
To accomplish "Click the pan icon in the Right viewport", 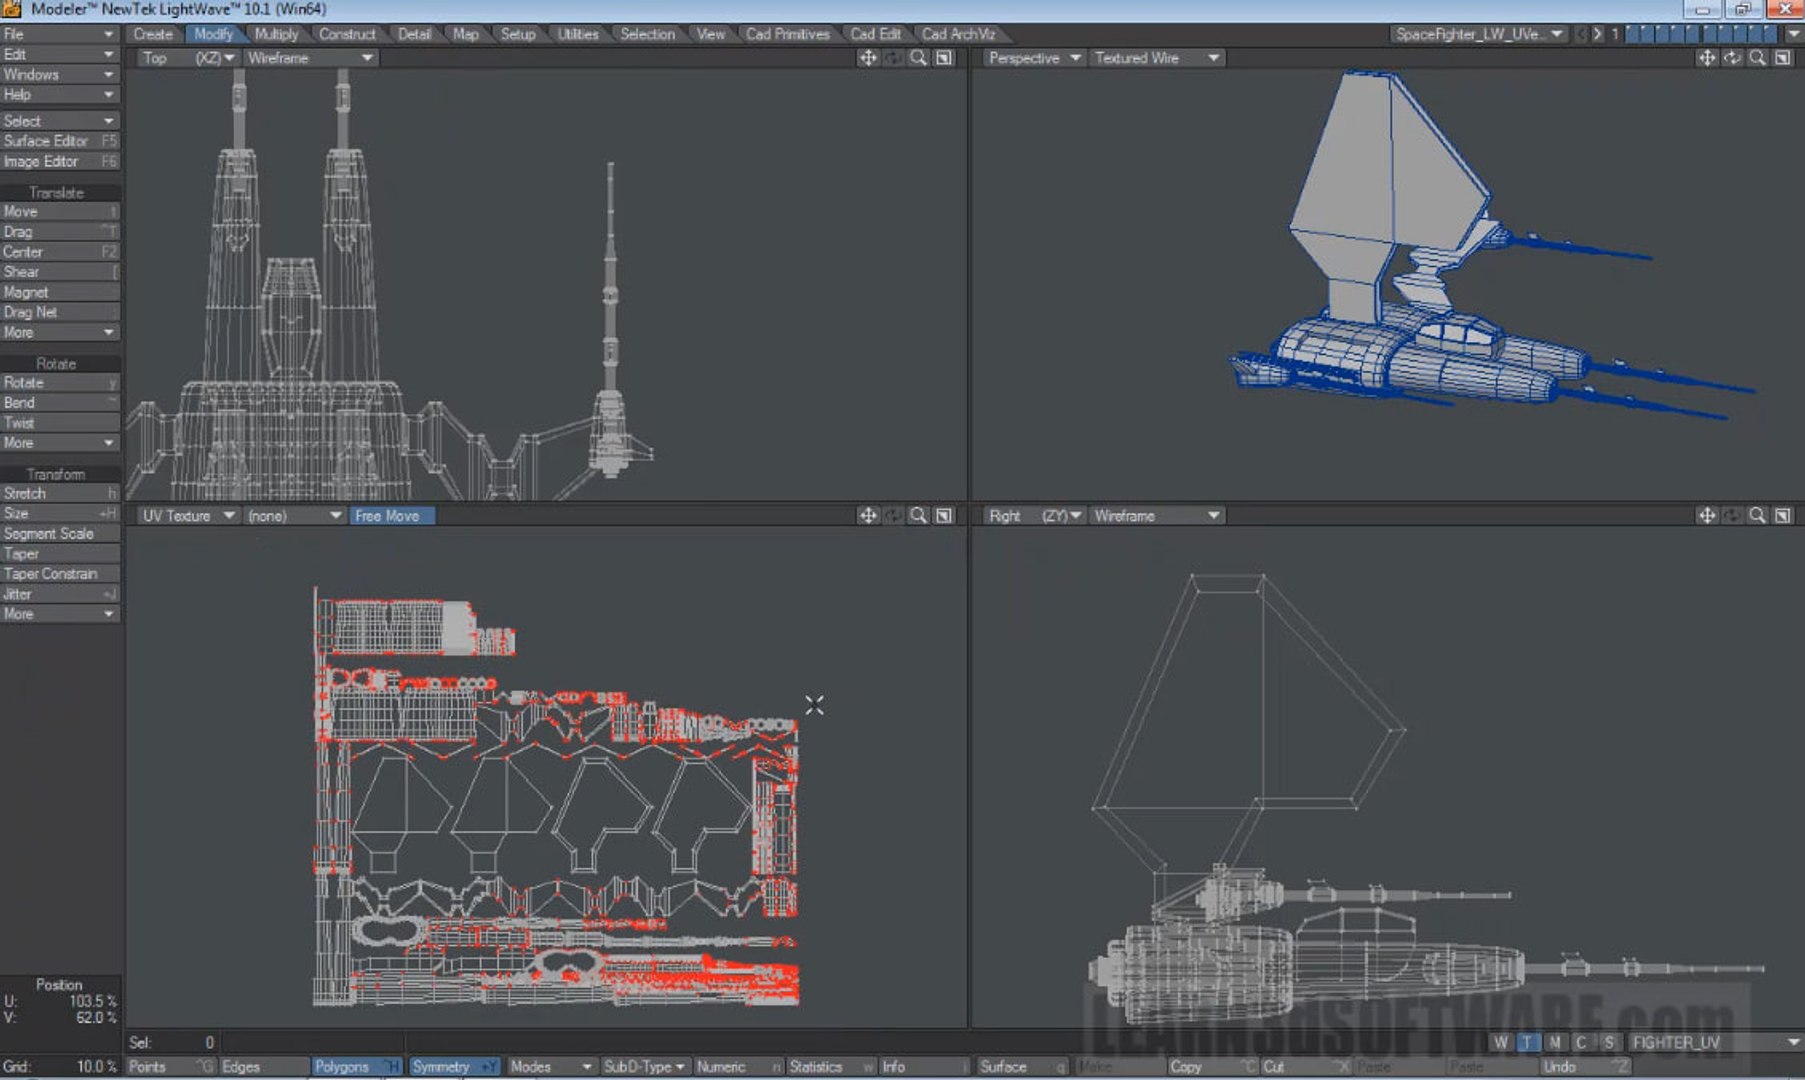I will click(1707, 515).
